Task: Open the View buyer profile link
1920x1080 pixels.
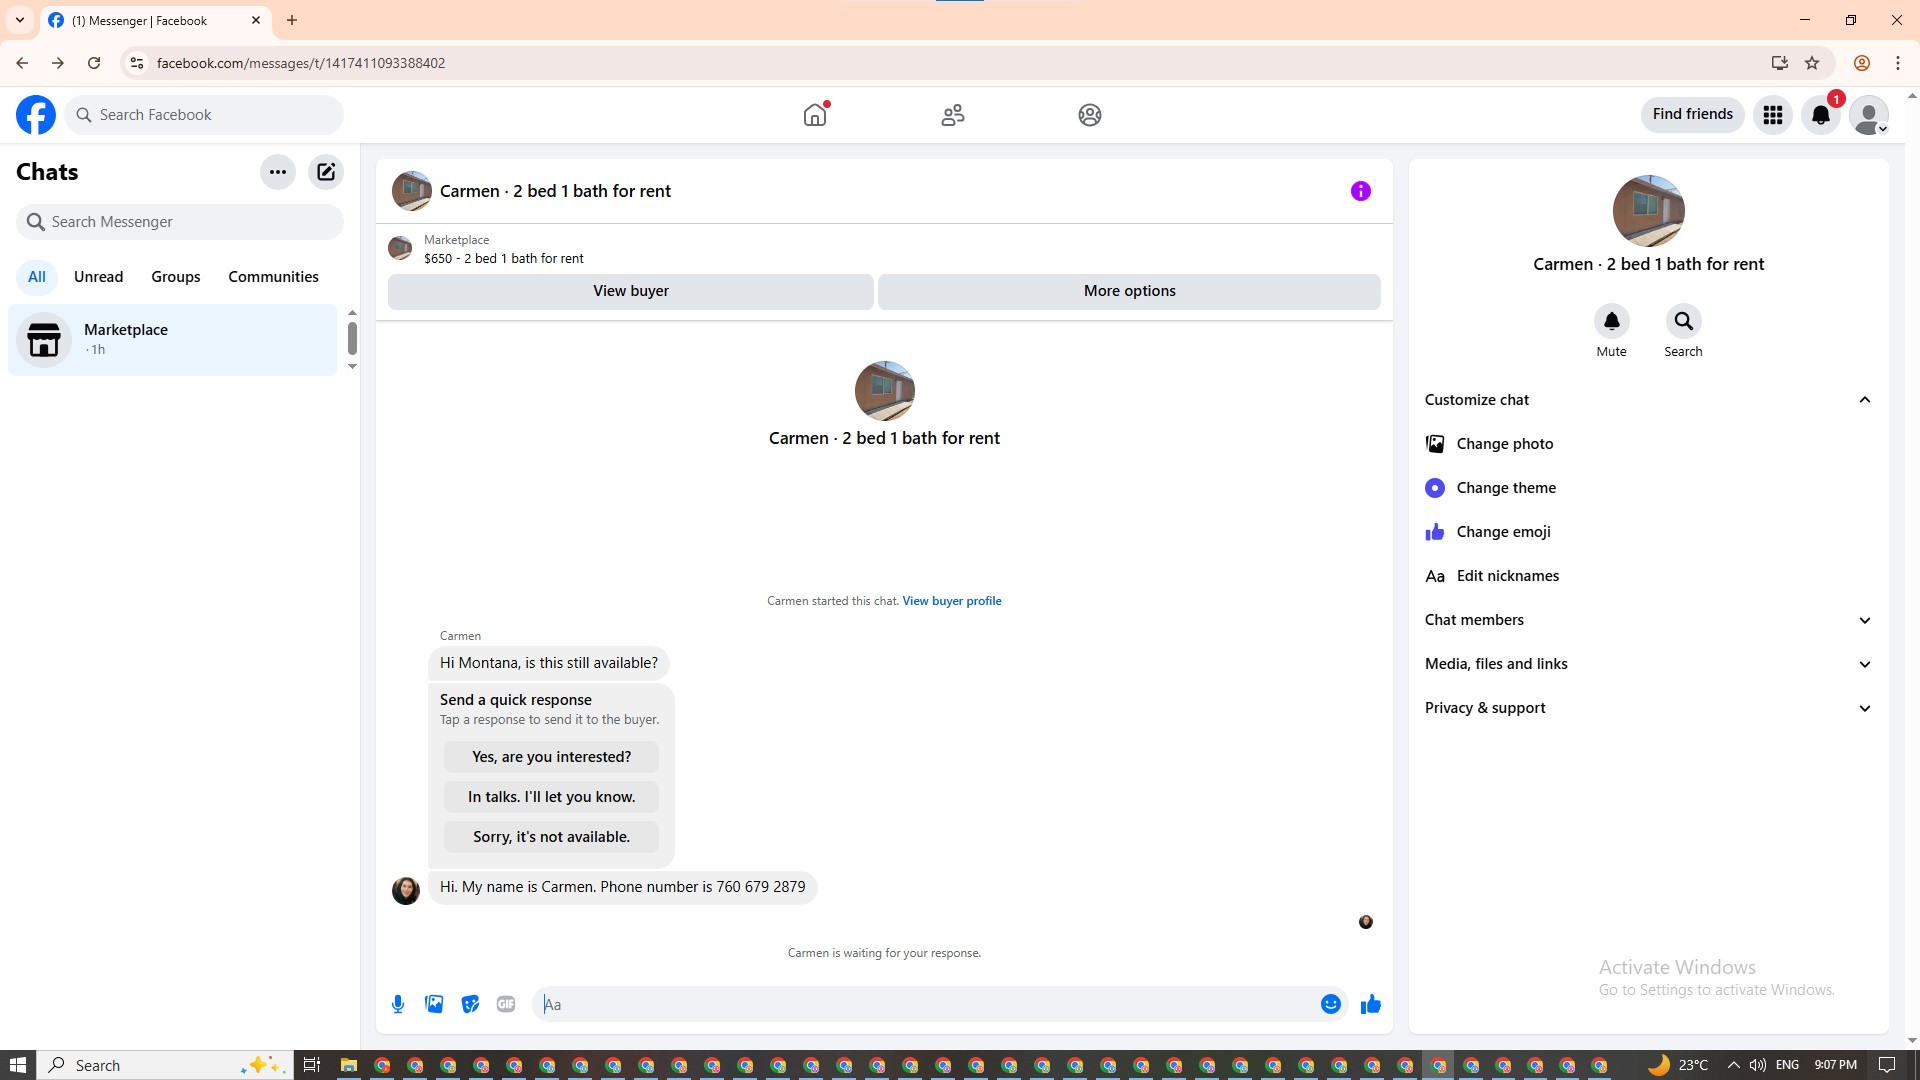Action: click(x=951, y=601)
